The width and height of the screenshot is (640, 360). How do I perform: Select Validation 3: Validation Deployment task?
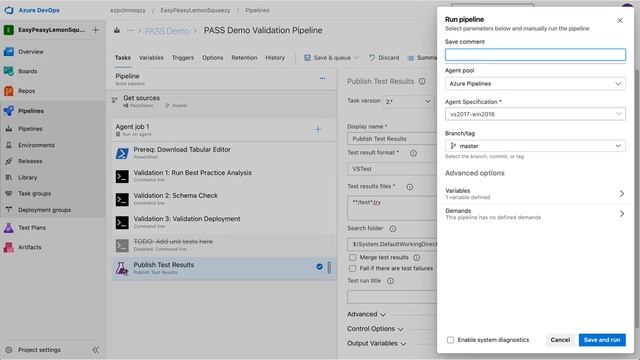tap(224, 222)
